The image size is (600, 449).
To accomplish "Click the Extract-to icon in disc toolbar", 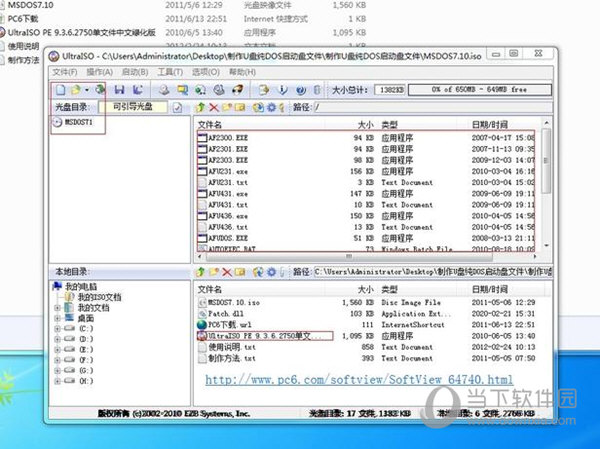I will (x=258, y=107).
